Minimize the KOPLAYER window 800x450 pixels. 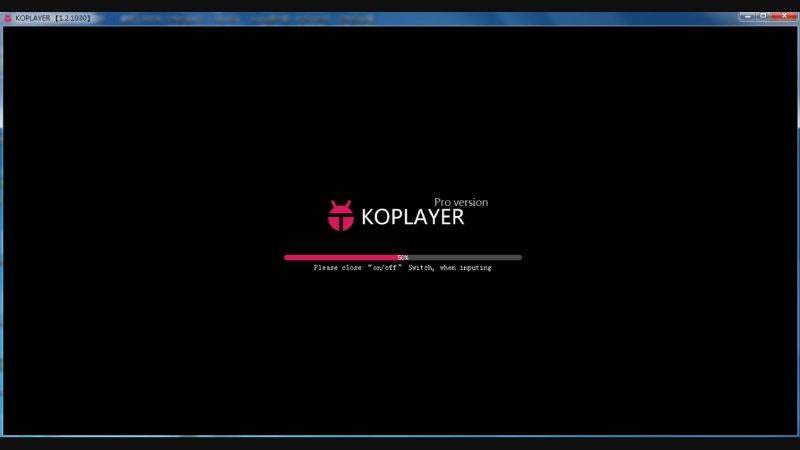click(747, 16)
